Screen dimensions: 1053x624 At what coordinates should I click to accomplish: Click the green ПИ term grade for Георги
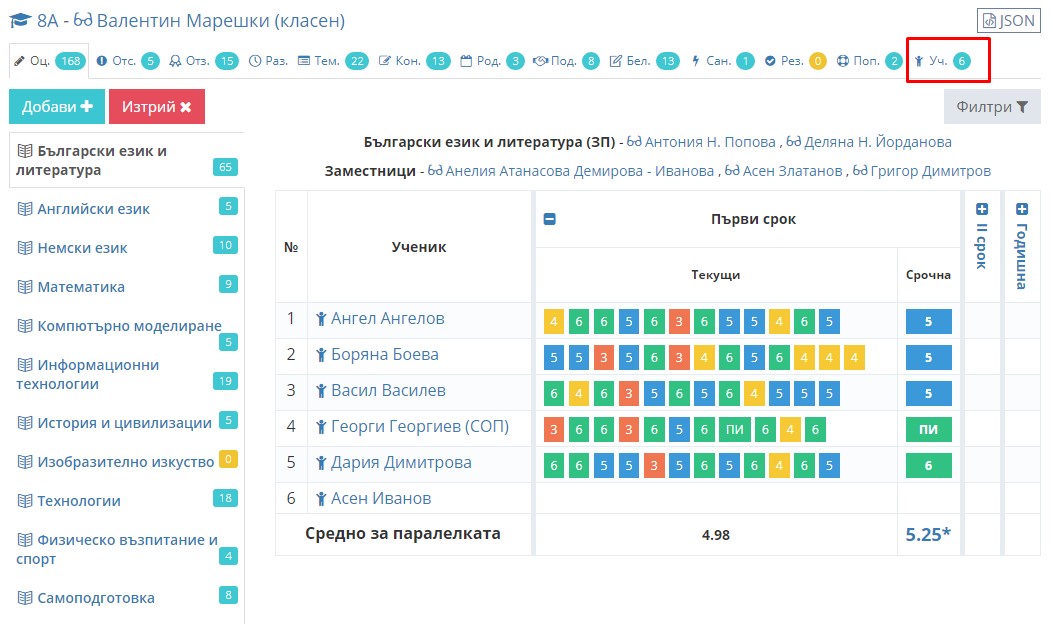(928, 429)
